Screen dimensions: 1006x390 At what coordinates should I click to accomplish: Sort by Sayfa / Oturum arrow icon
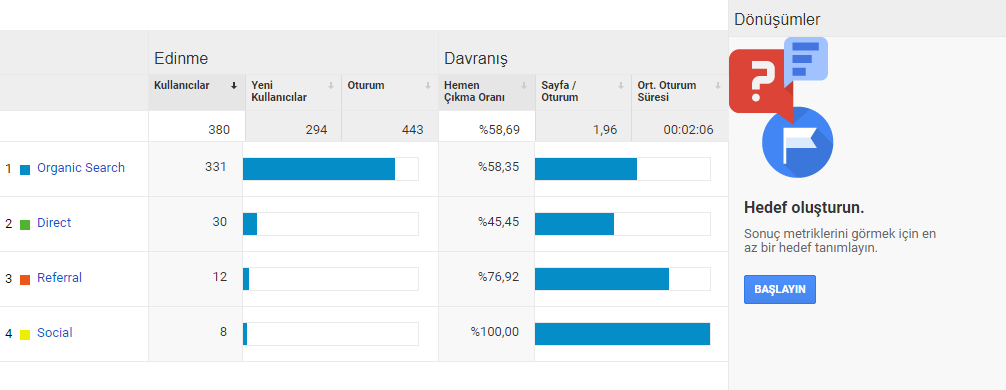pyautogui.click(x=620, y=86)
